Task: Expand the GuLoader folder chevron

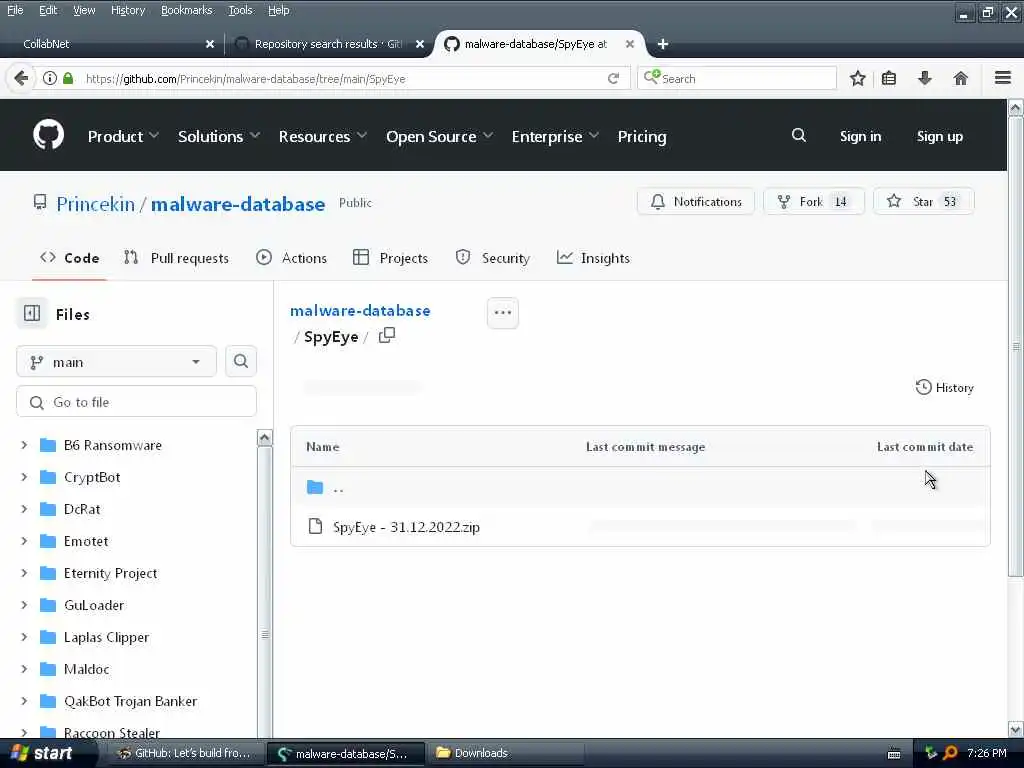Action: click(24, 605)
